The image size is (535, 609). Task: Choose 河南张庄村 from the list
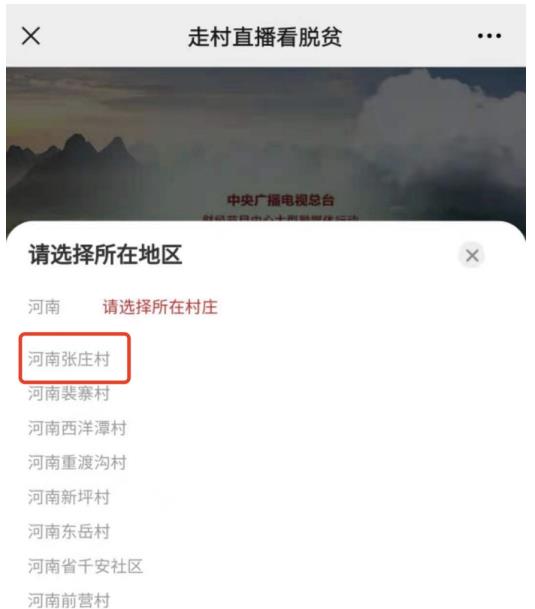click(x=69, y=359)
